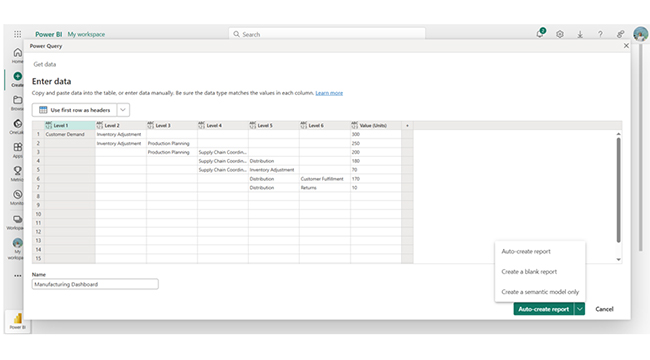Screen dimensions: 650x360
Task: Open My workspace avatar in sidebar
Action: pyautogui.click(x=17, y=243)
